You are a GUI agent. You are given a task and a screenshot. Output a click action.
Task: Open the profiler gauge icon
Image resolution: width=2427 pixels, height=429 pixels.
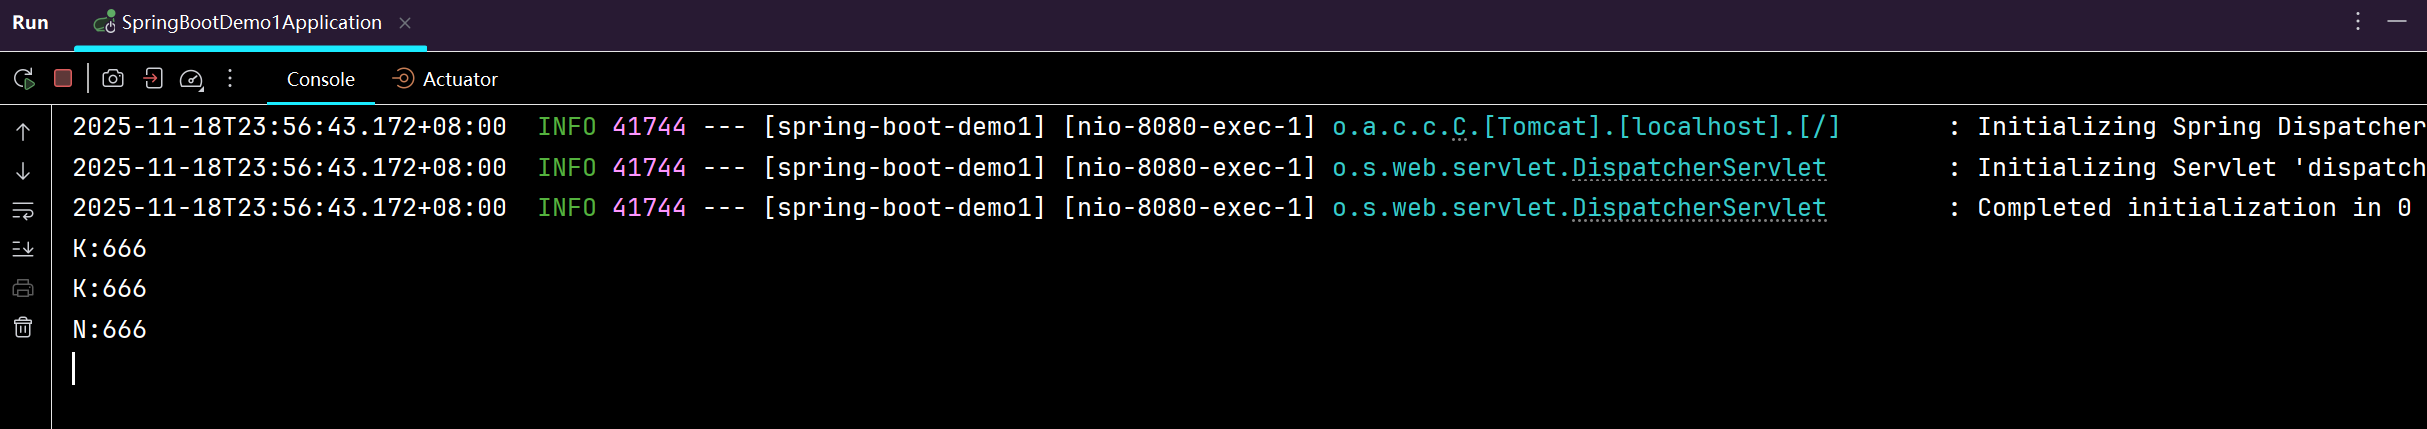191,79
